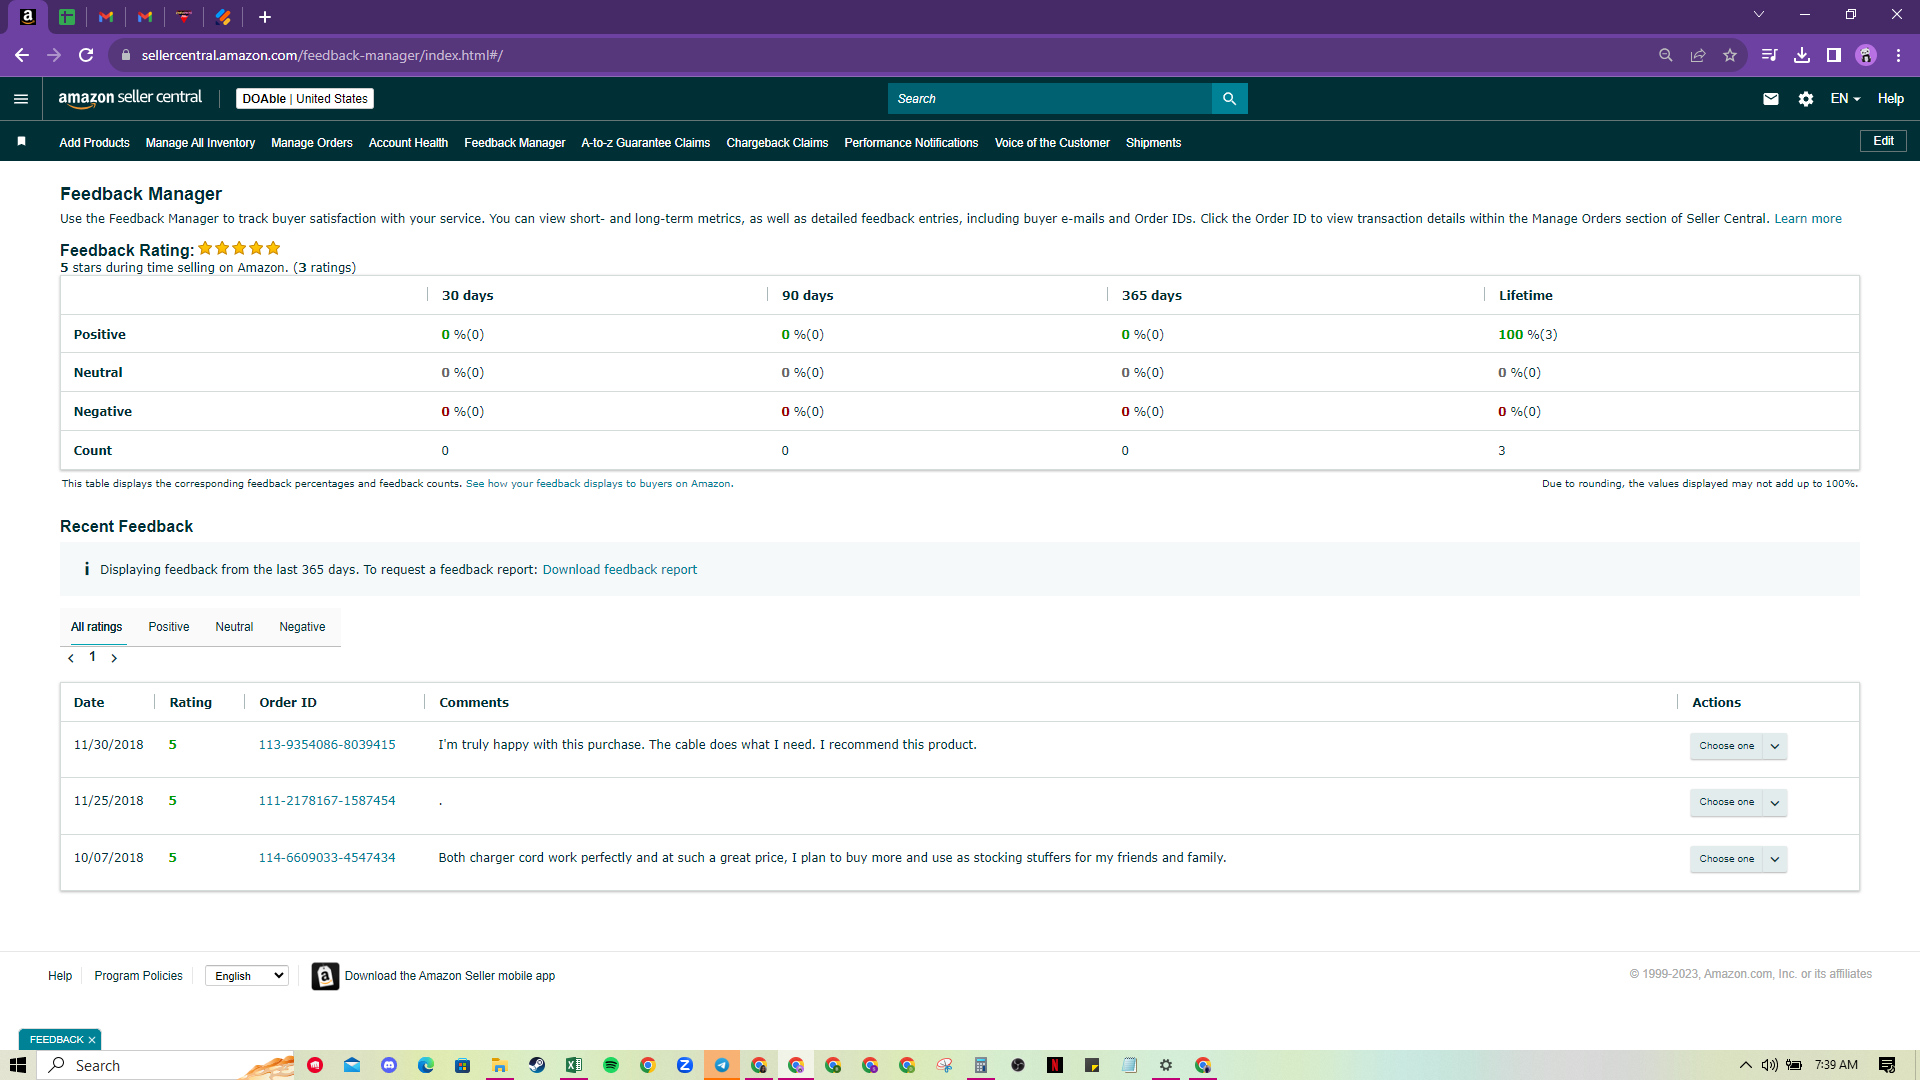Switch to the All ratings tab
This screenshot has height=1080, width=1920.
[x=96, y=627]
